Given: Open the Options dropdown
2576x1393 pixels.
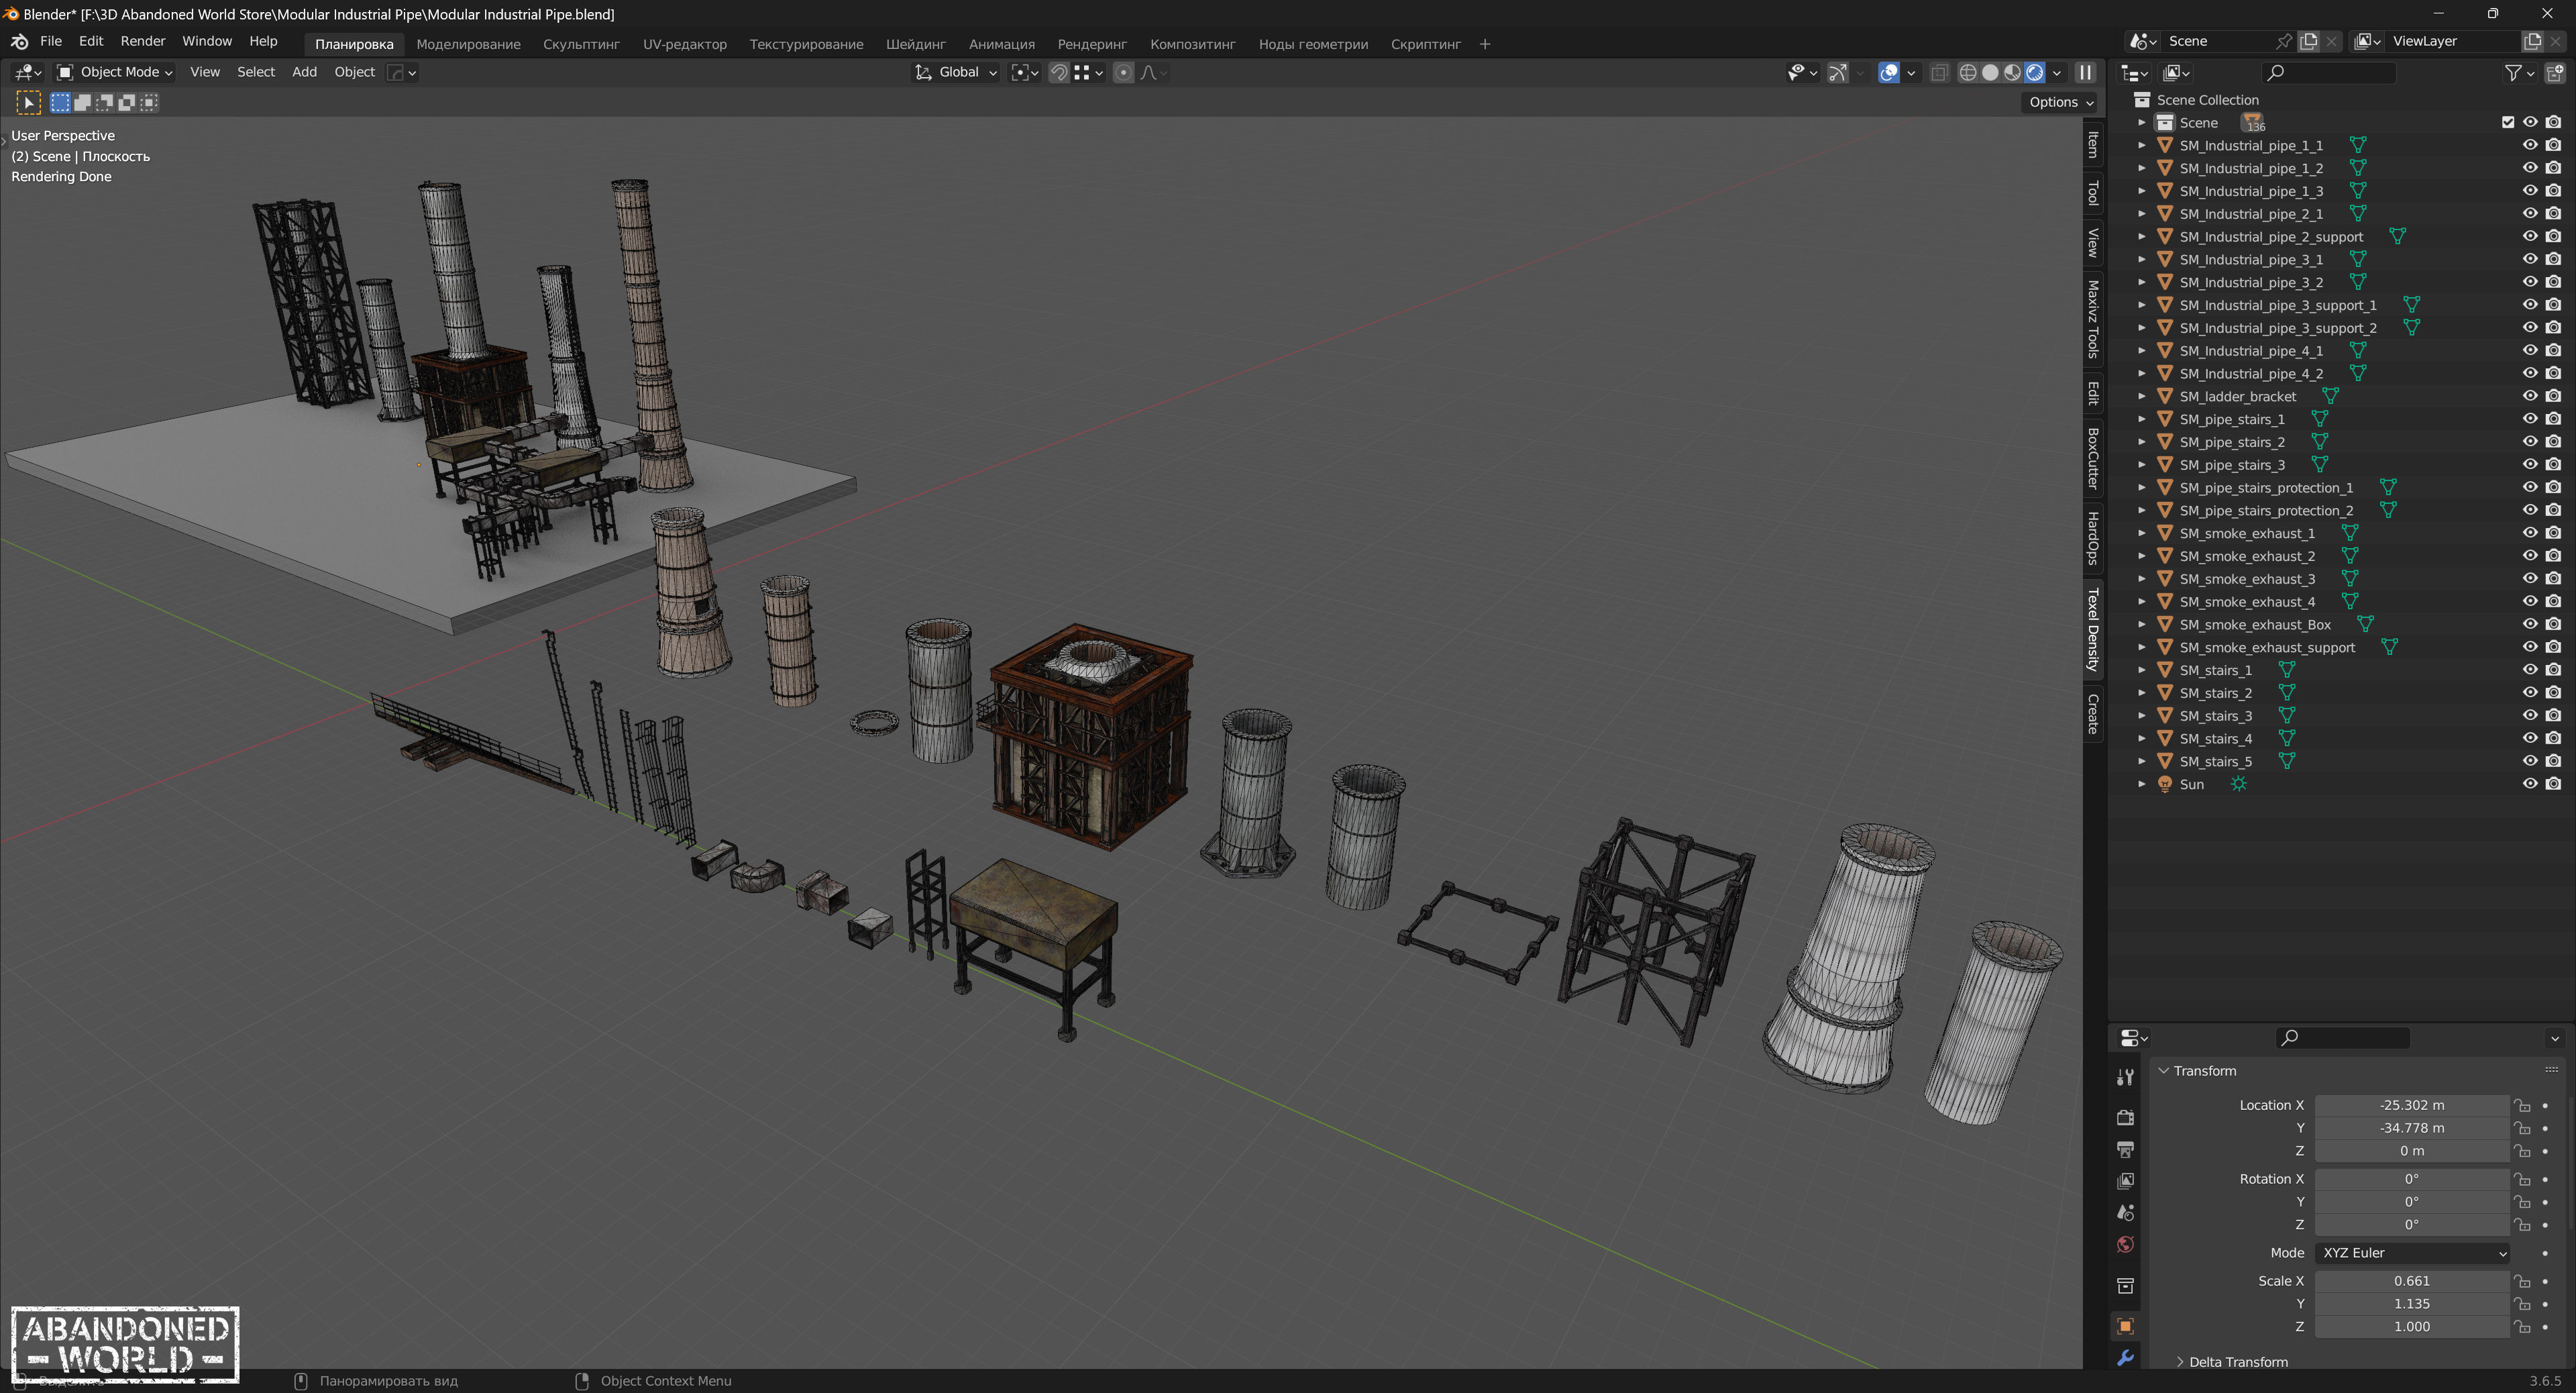Looking at the screenshot, I should 2060,102.
